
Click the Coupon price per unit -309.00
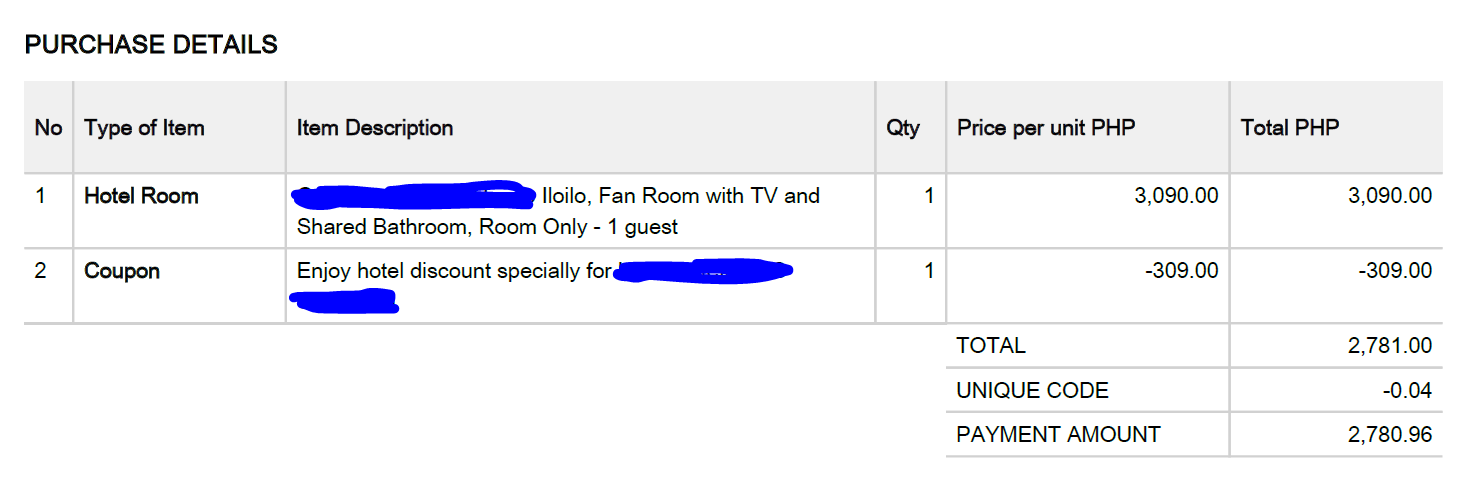pyautogui.click(x=1181, y=271)
